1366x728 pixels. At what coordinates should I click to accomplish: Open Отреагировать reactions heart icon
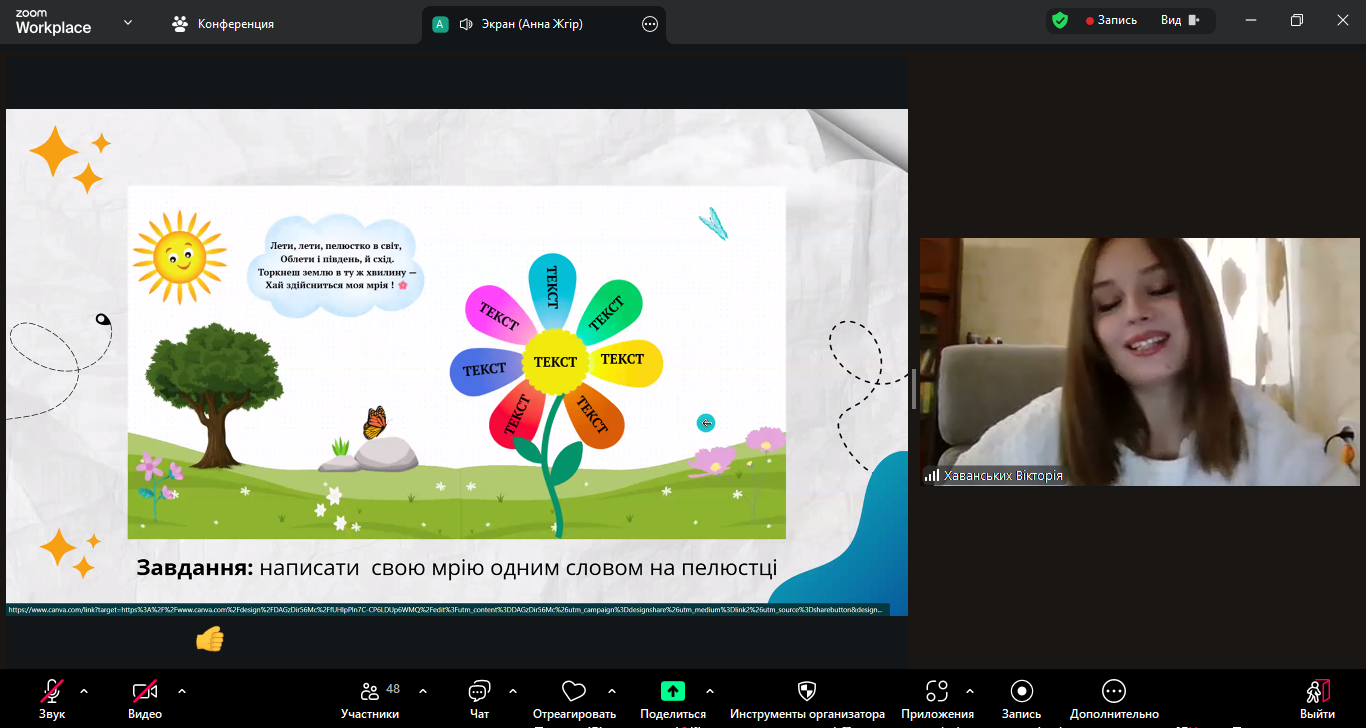[x=574, y=691]
